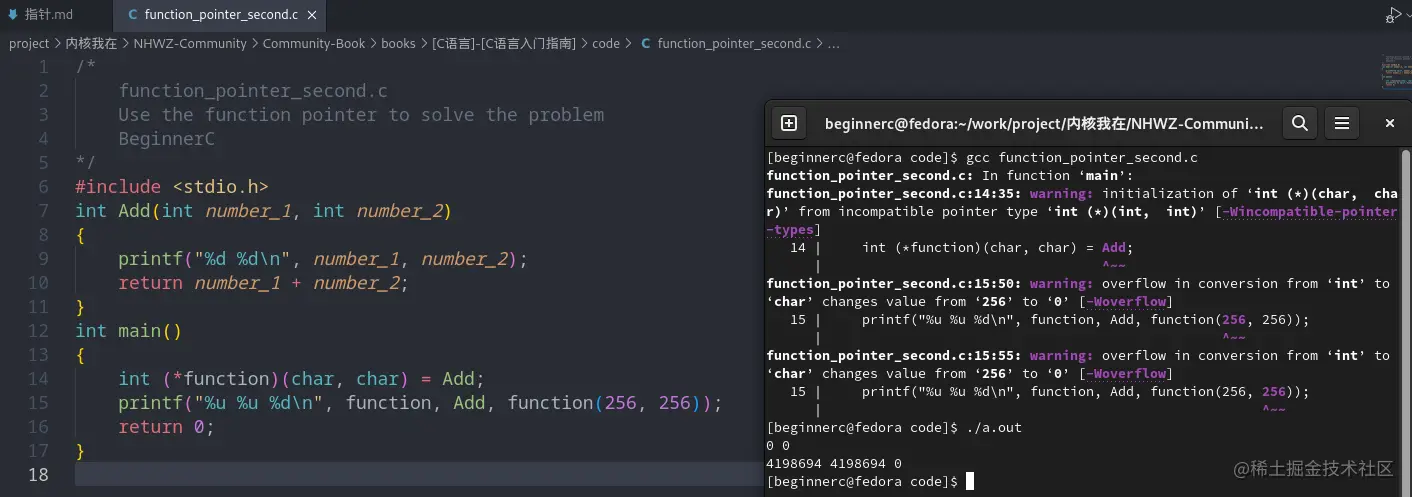1412x497 pixels.
Task: Click the Debug/Run C file icon
Action: 1394,15
